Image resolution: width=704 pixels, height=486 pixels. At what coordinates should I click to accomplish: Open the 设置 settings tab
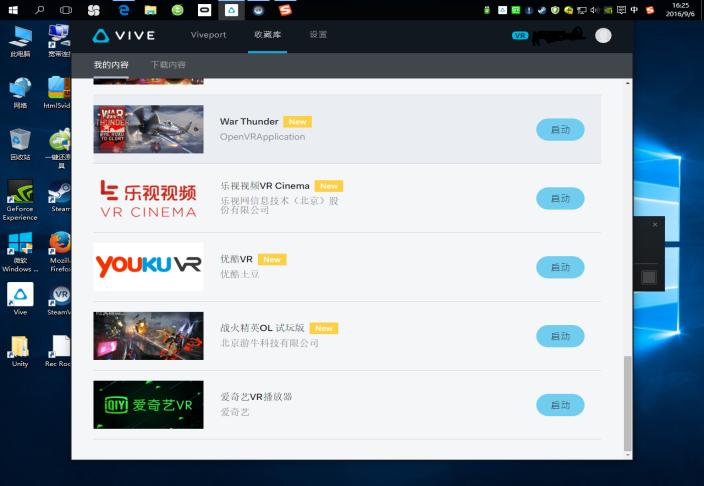tap(318, 35)
